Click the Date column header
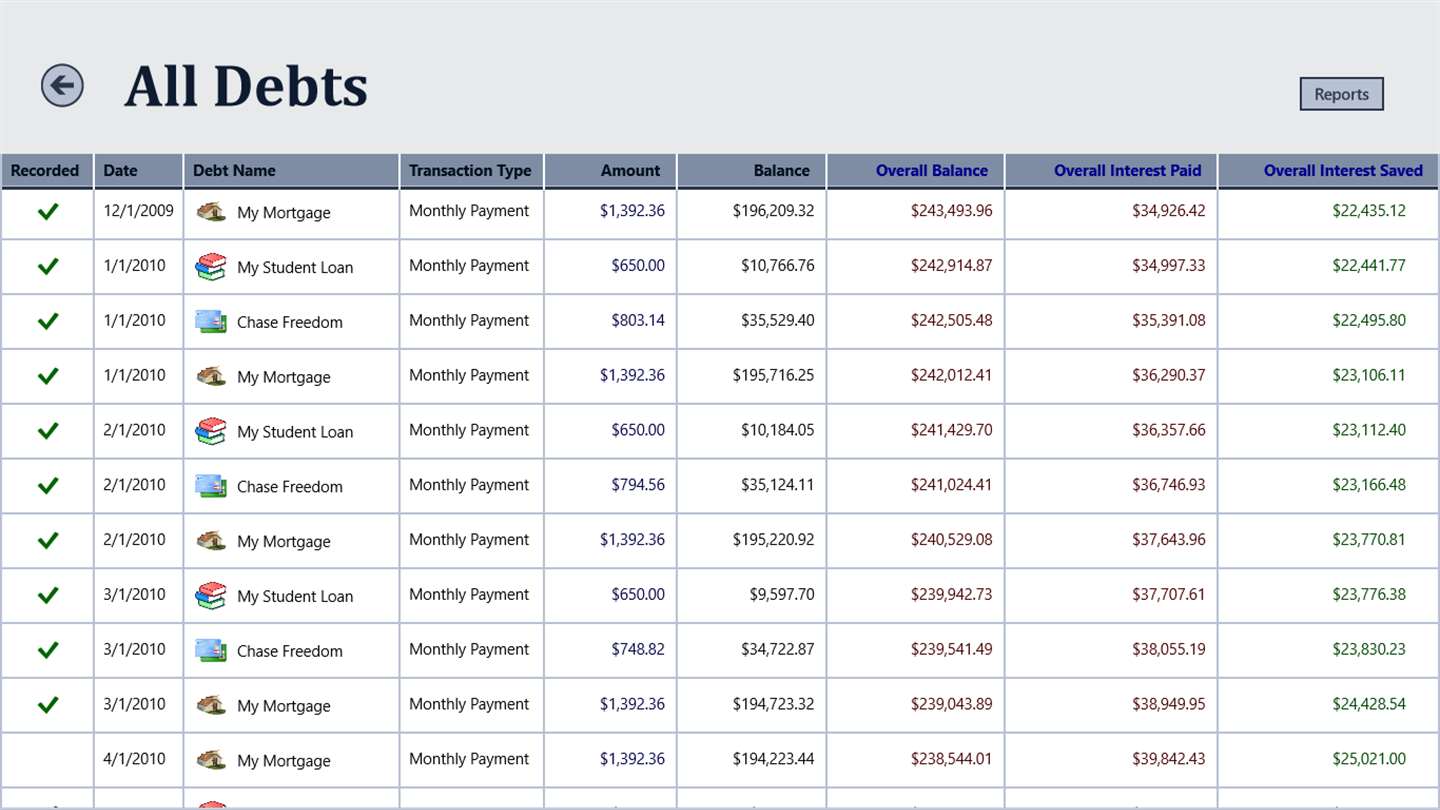 coord(121,171)
